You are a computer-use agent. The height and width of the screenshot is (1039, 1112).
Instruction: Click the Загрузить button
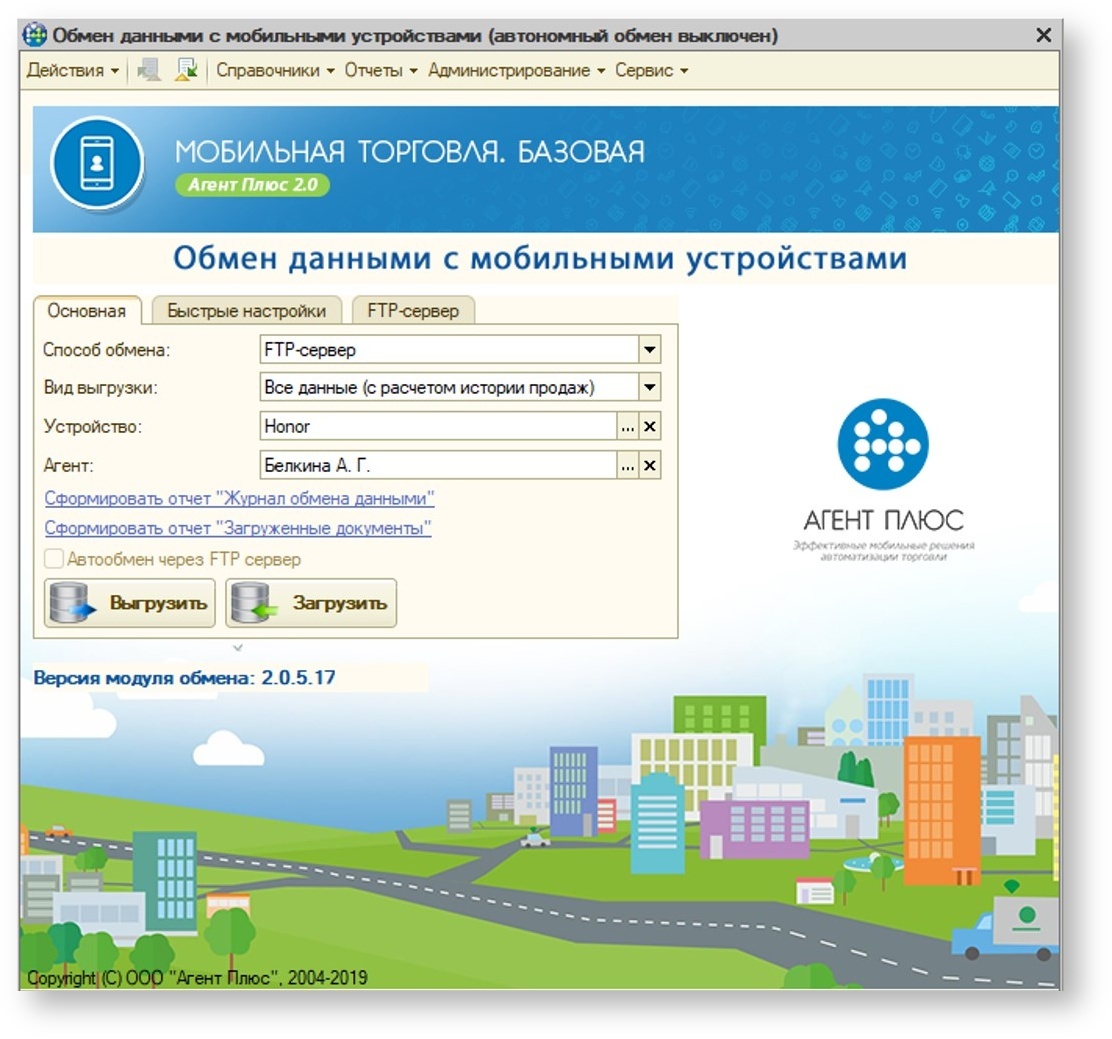point(311,603)
